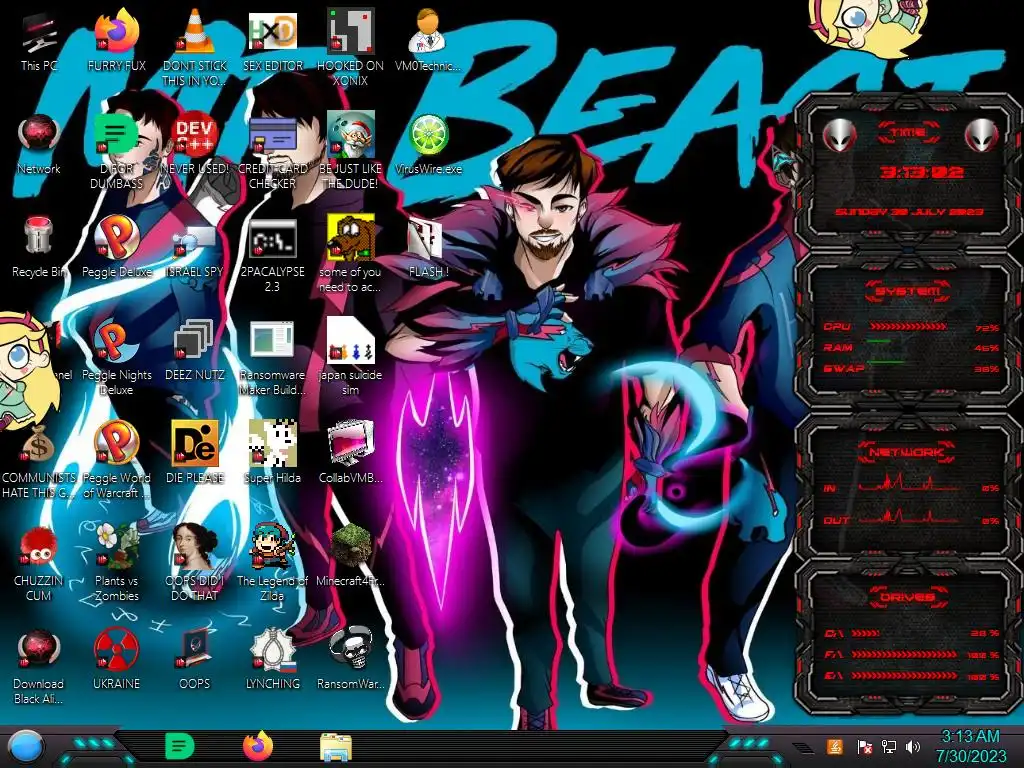Viewport: 1024px width, 768px height.
Task: Click the widget date SUNDAY 30 JULY 2023
Action: coord(909,212)
